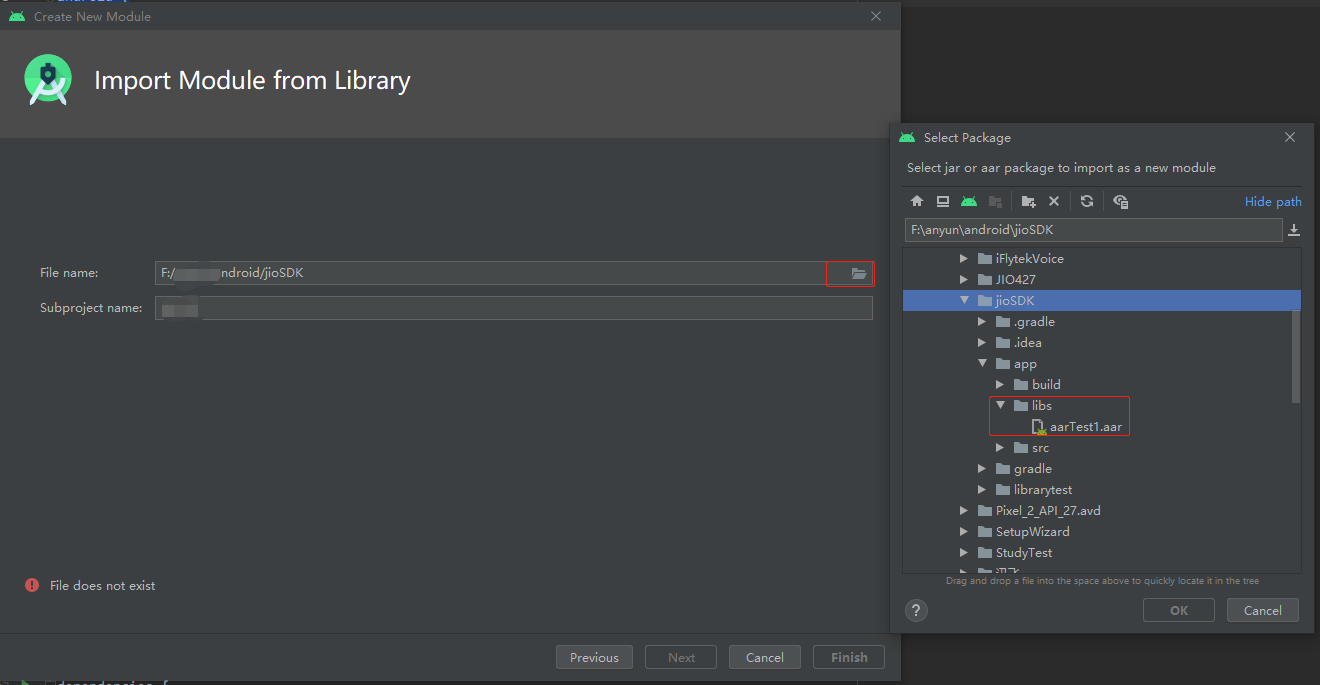Image resolution: width=1320 pixels, height=685 pixels.
Task: Expand the JIO427 folder
Action: click(x=964, y=279)
